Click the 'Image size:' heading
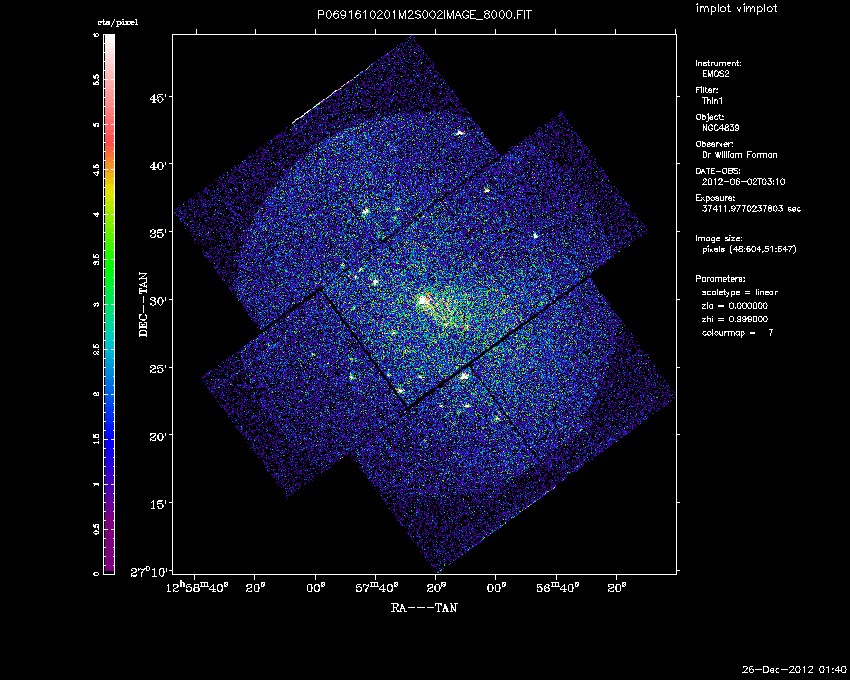The width and height of the screenshot is (850, 680). click(719, 239)
